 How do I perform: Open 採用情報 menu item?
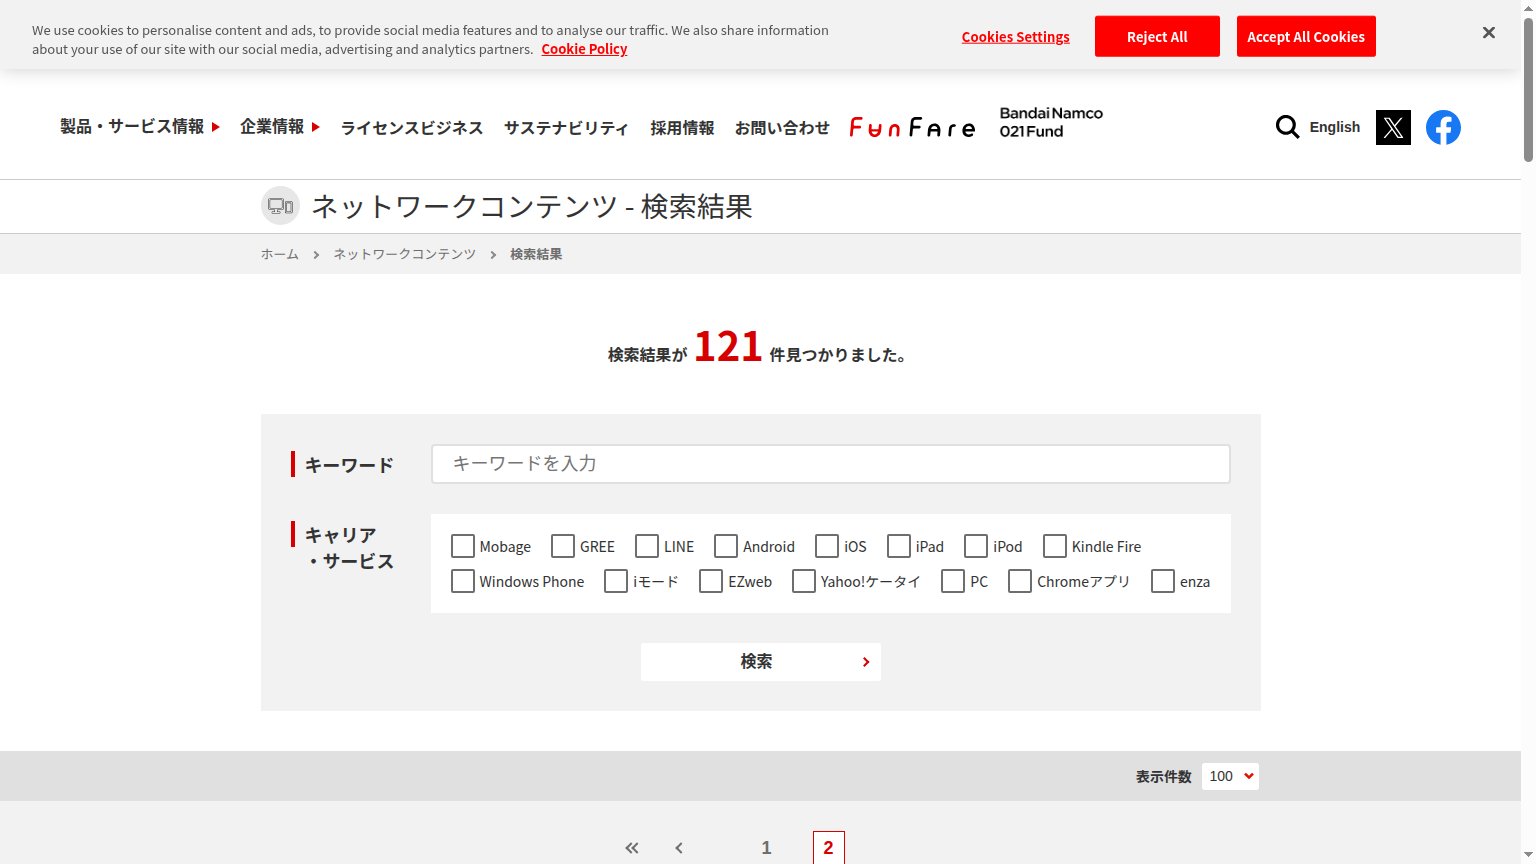tap(682, 128)
